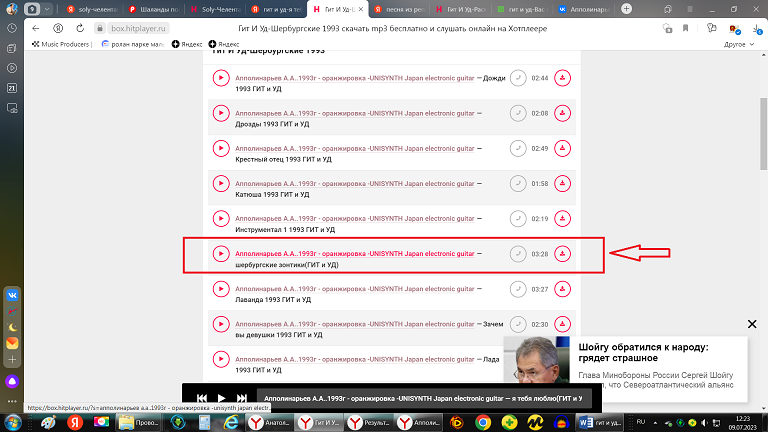Open Word document гит и уд in taskbar
The height and width of the screenshot is (432, 768).
pos(600,422)
